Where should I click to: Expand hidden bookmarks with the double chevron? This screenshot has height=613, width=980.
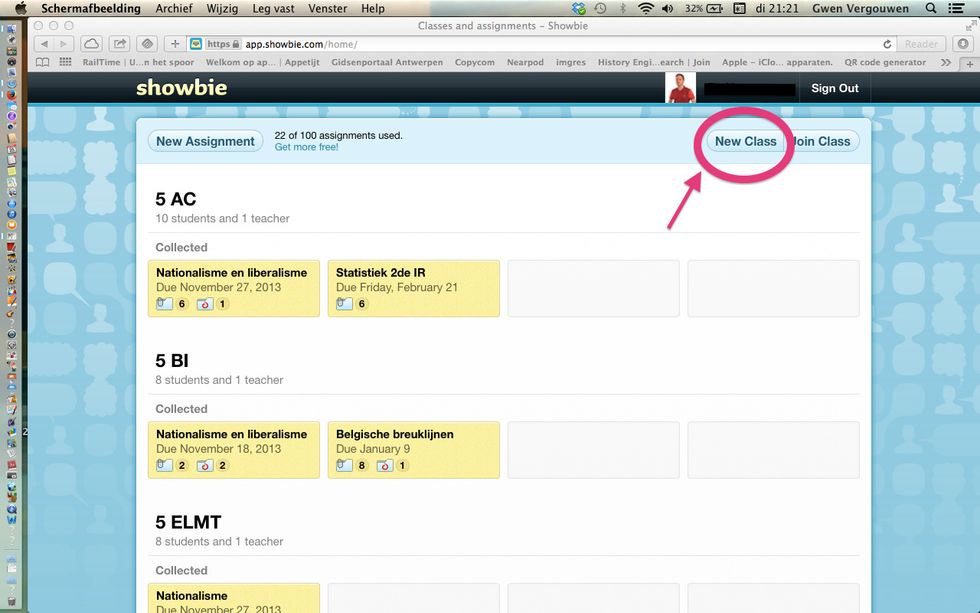(946, 62)
